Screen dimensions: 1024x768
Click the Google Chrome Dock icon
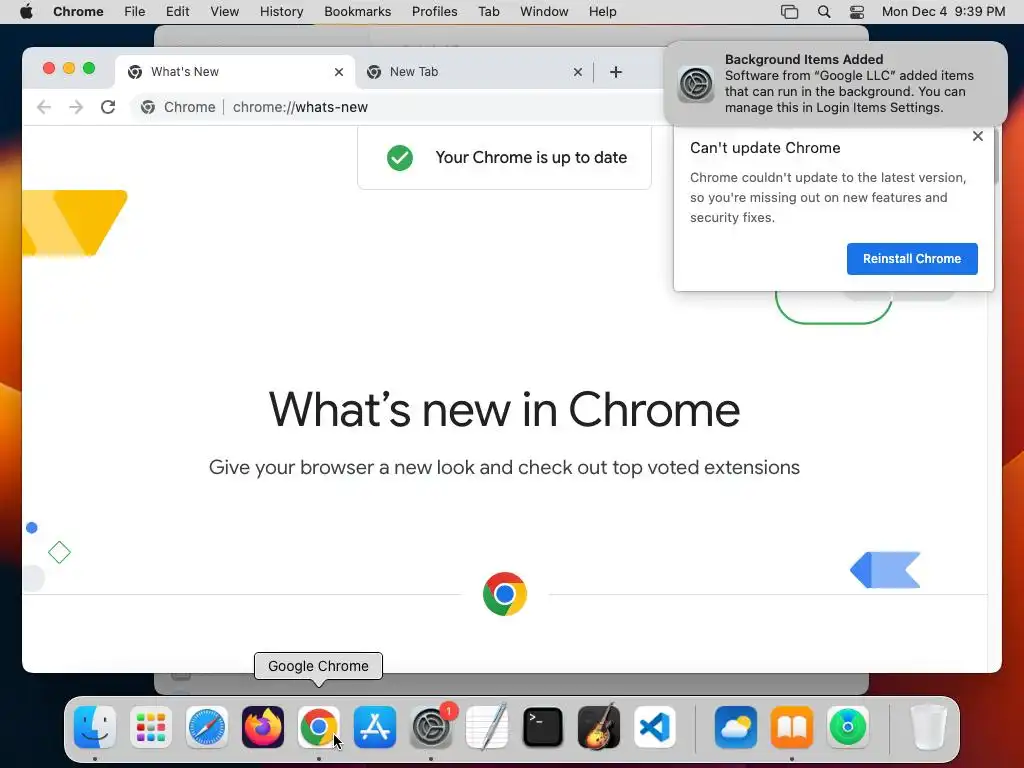319,727
